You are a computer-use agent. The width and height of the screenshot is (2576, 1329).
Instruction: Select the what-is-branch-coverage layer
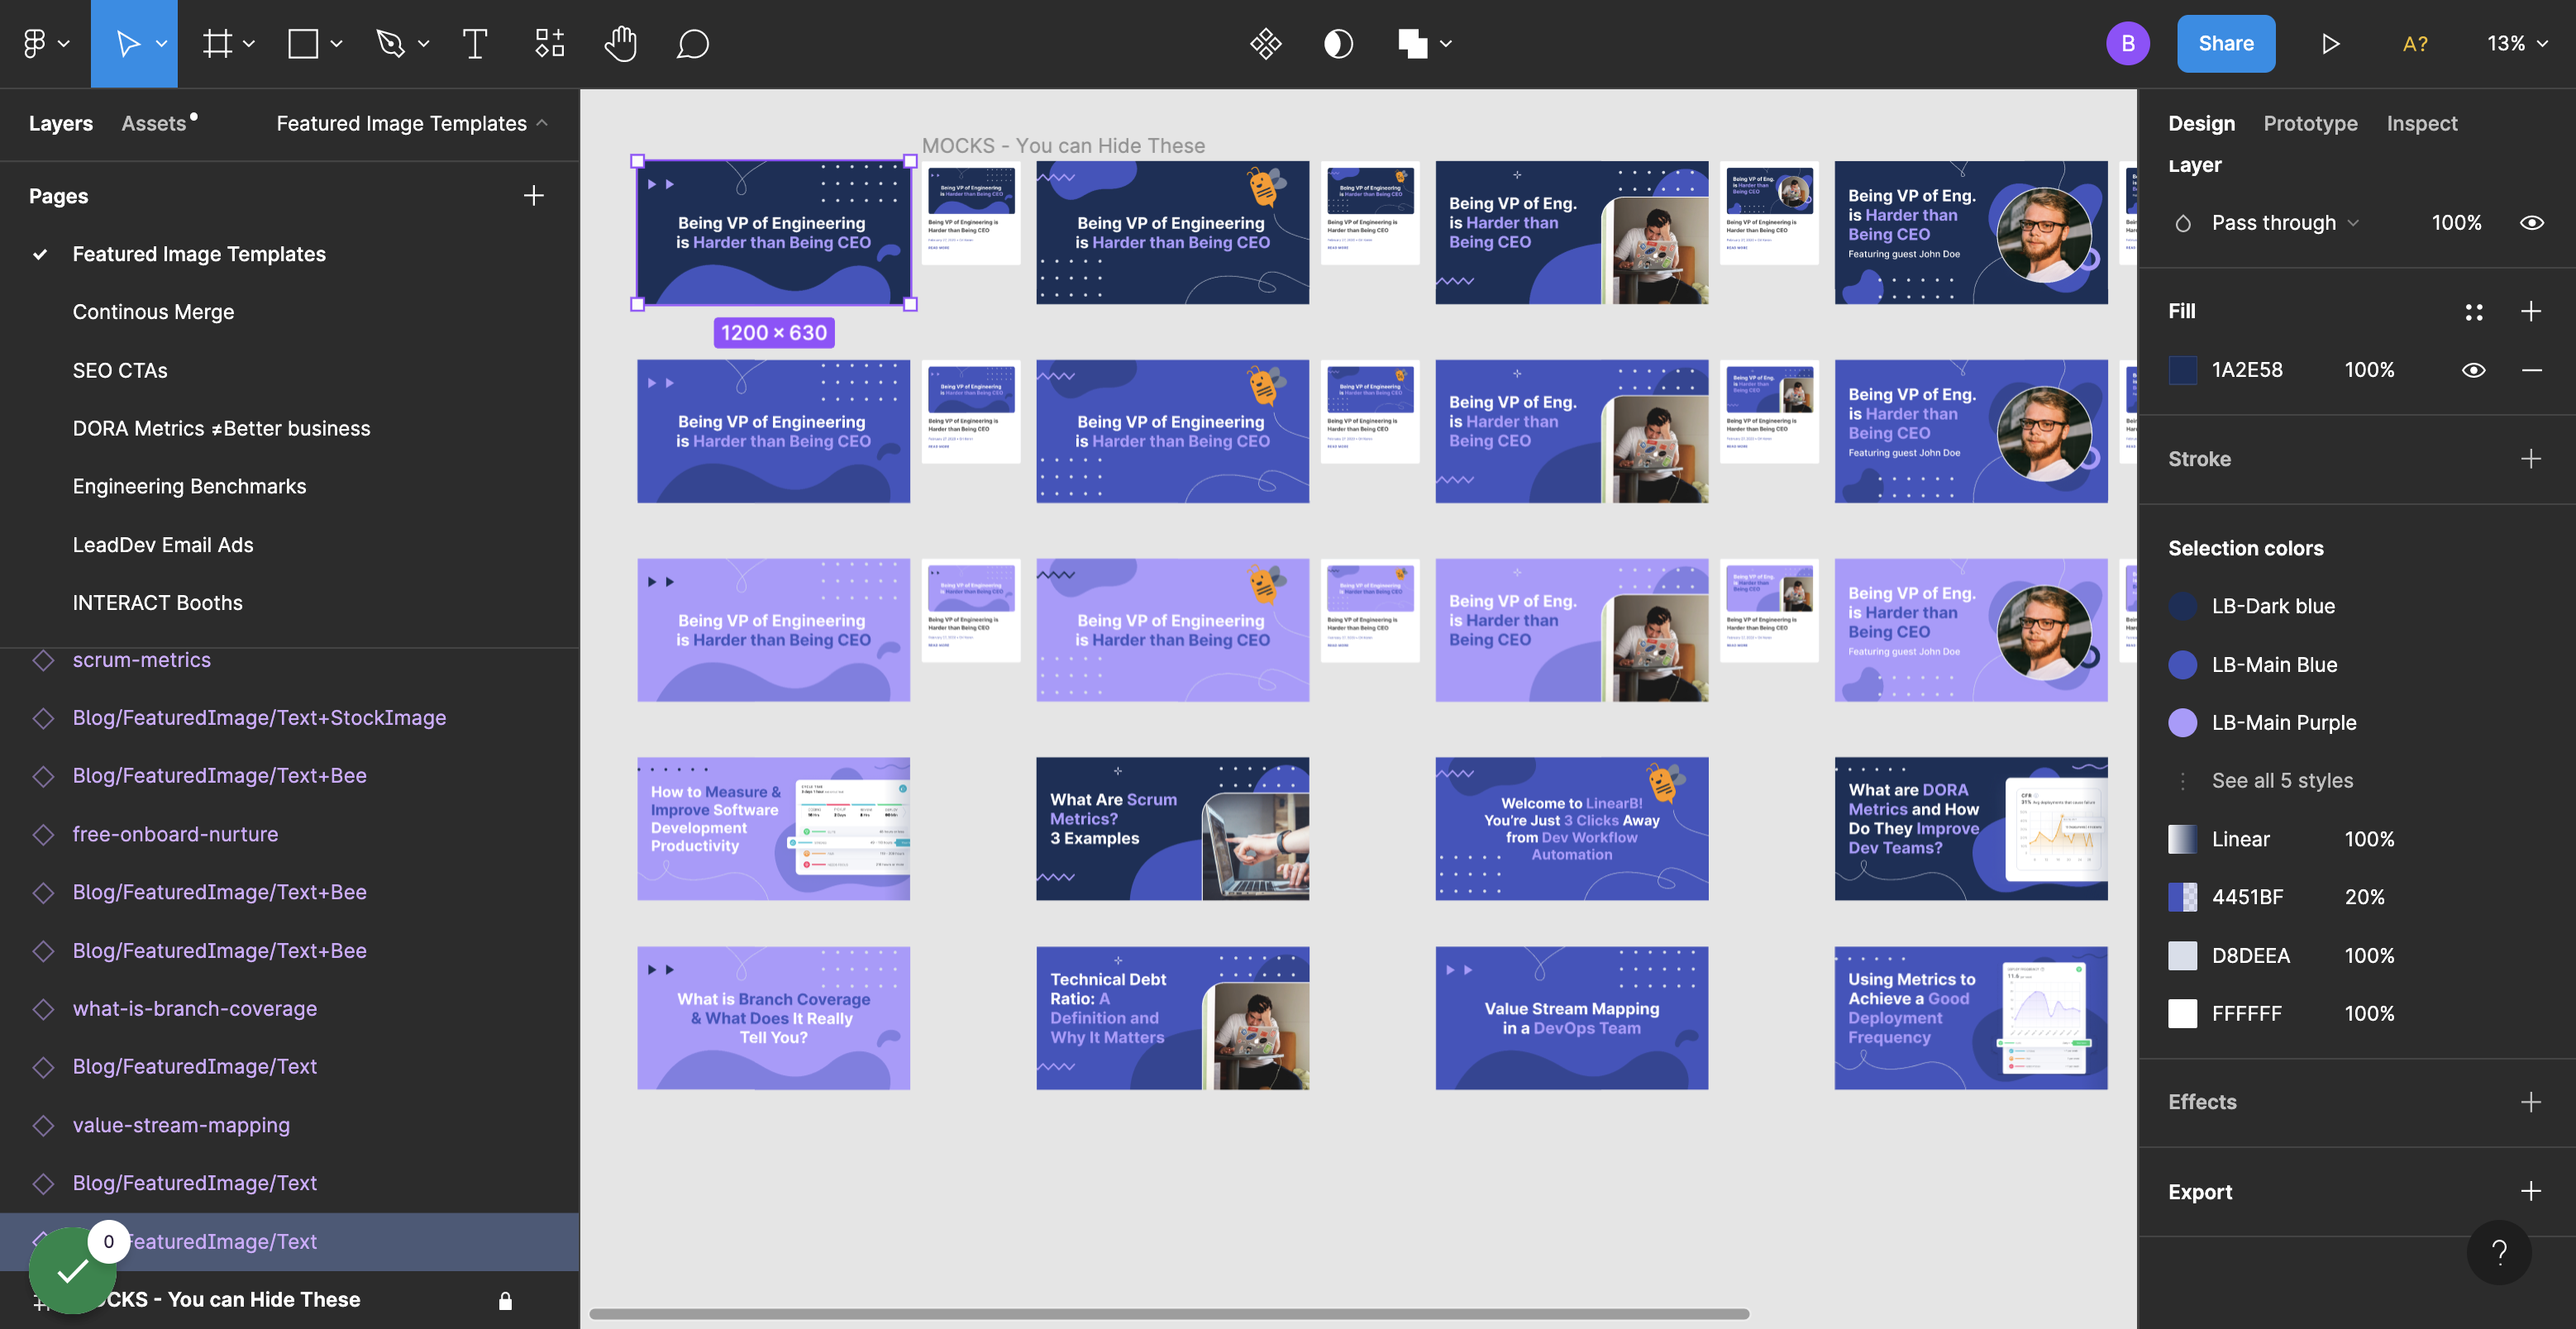(195, 1008)
